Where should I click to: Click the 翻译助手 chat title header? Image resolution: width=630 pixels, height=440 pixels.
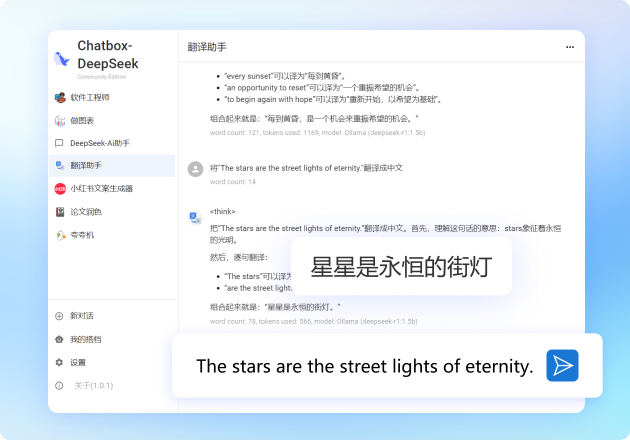(x=207, y=47)
